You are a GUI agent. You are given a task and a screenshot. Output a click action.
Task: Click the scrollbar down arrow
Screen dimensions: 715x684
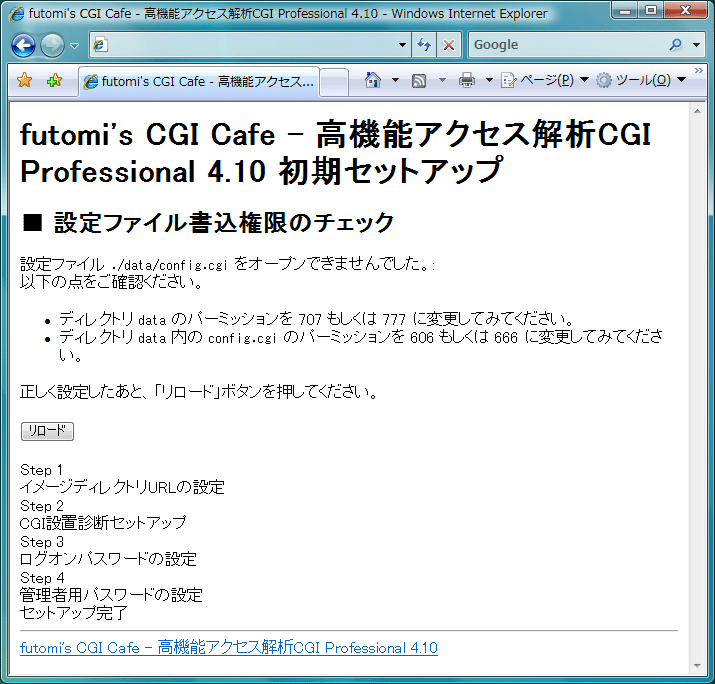coord(697,666)
